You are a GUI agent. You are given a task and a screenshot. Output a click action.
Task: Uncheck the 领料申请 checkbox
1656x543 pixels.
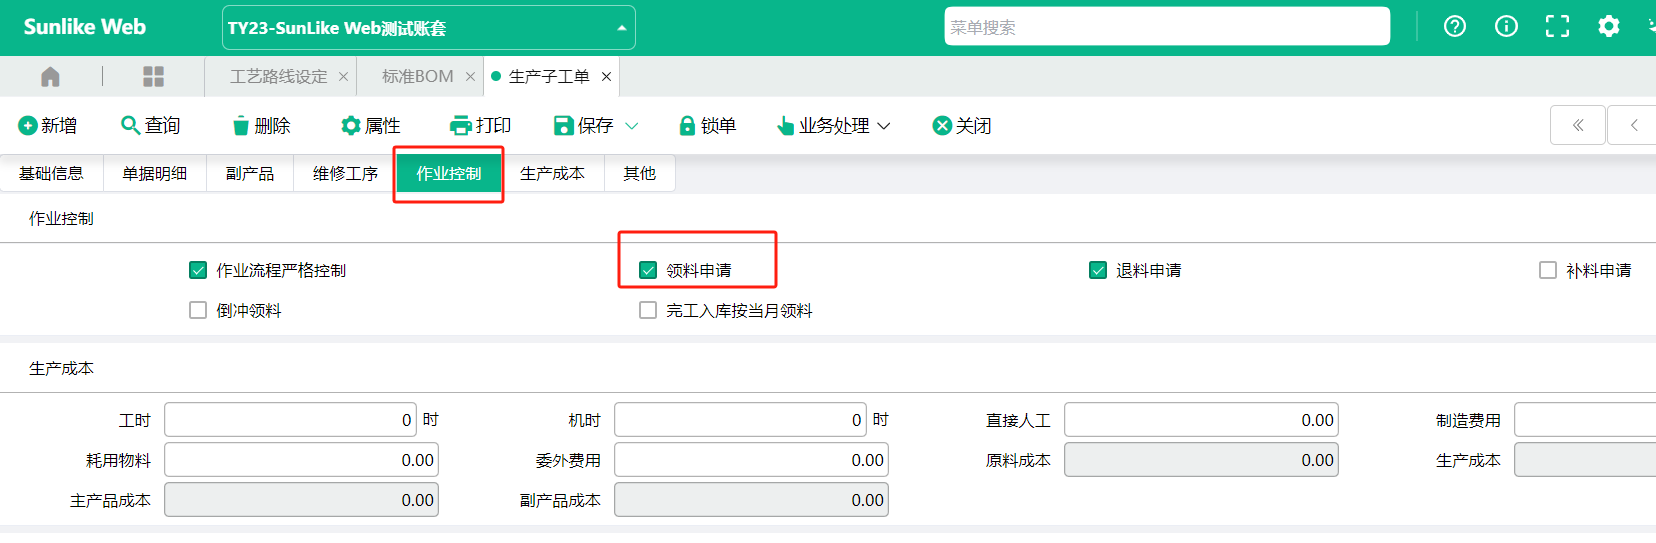pos(648,271)
